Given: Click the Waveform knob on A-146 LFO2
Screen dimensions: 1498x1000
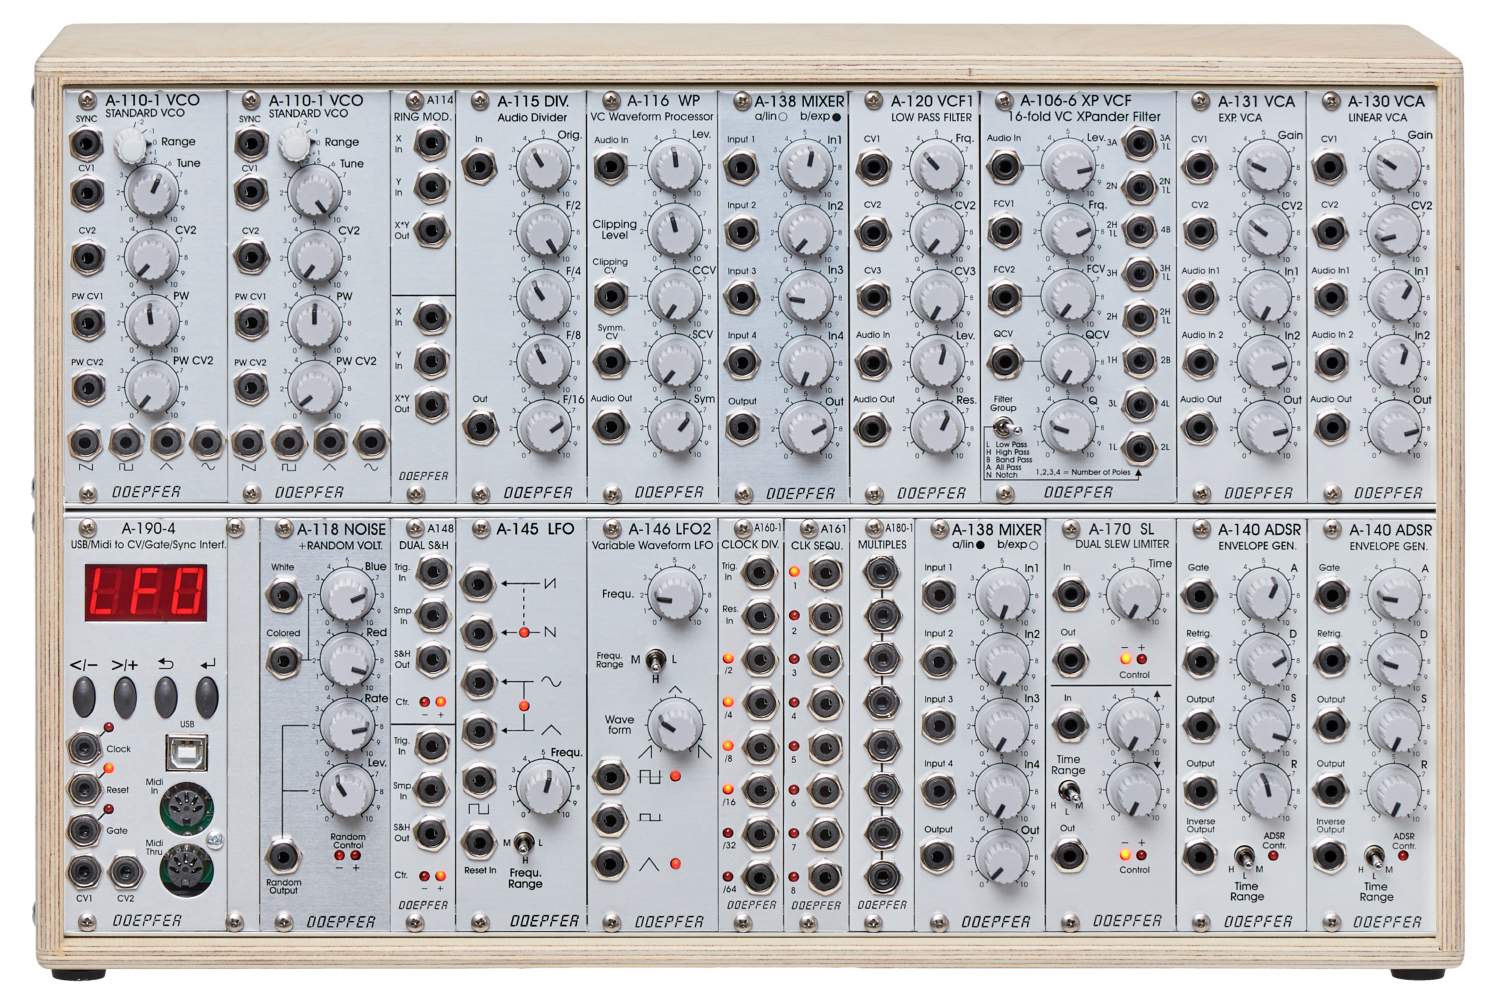Looking at the screenshot, I should point(676,722).
